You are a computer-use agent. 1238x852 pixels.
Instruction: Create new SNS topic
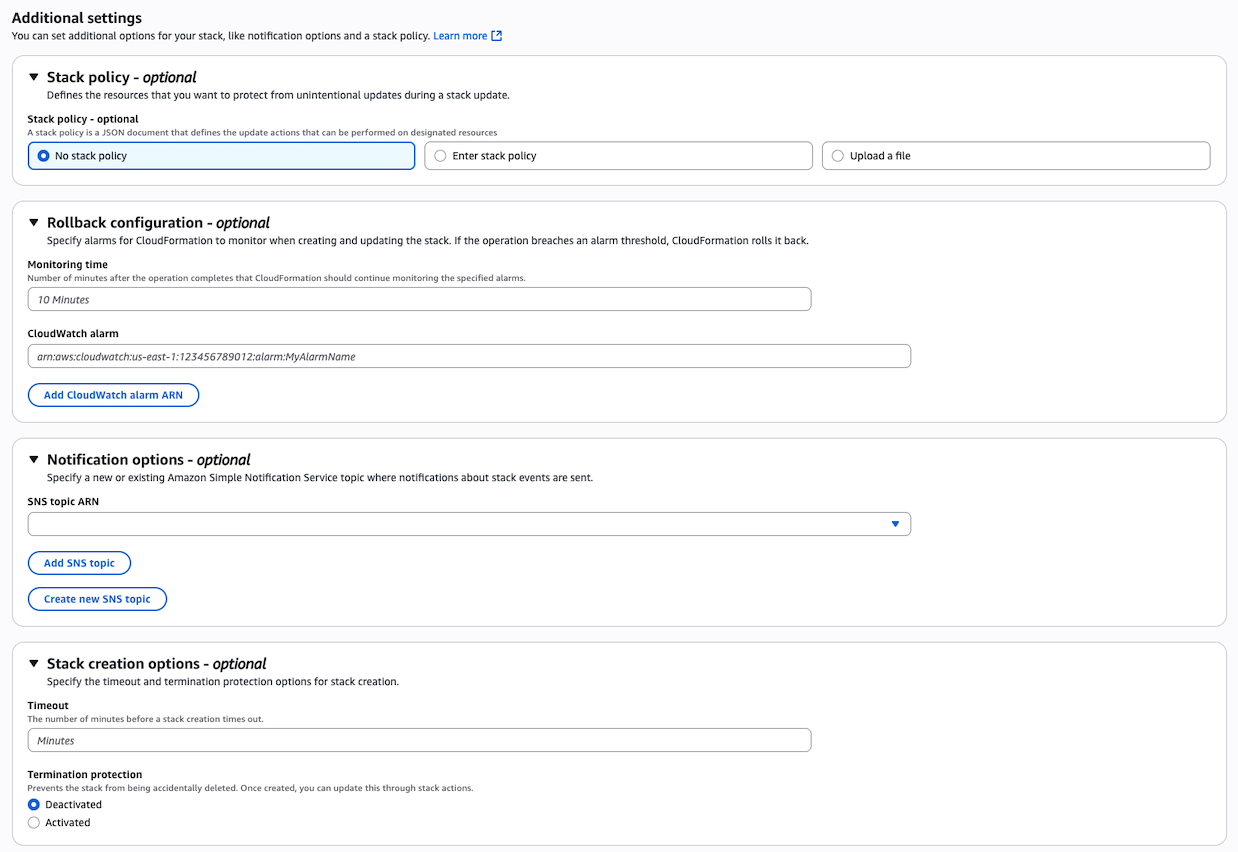click(x=97, y=598)
